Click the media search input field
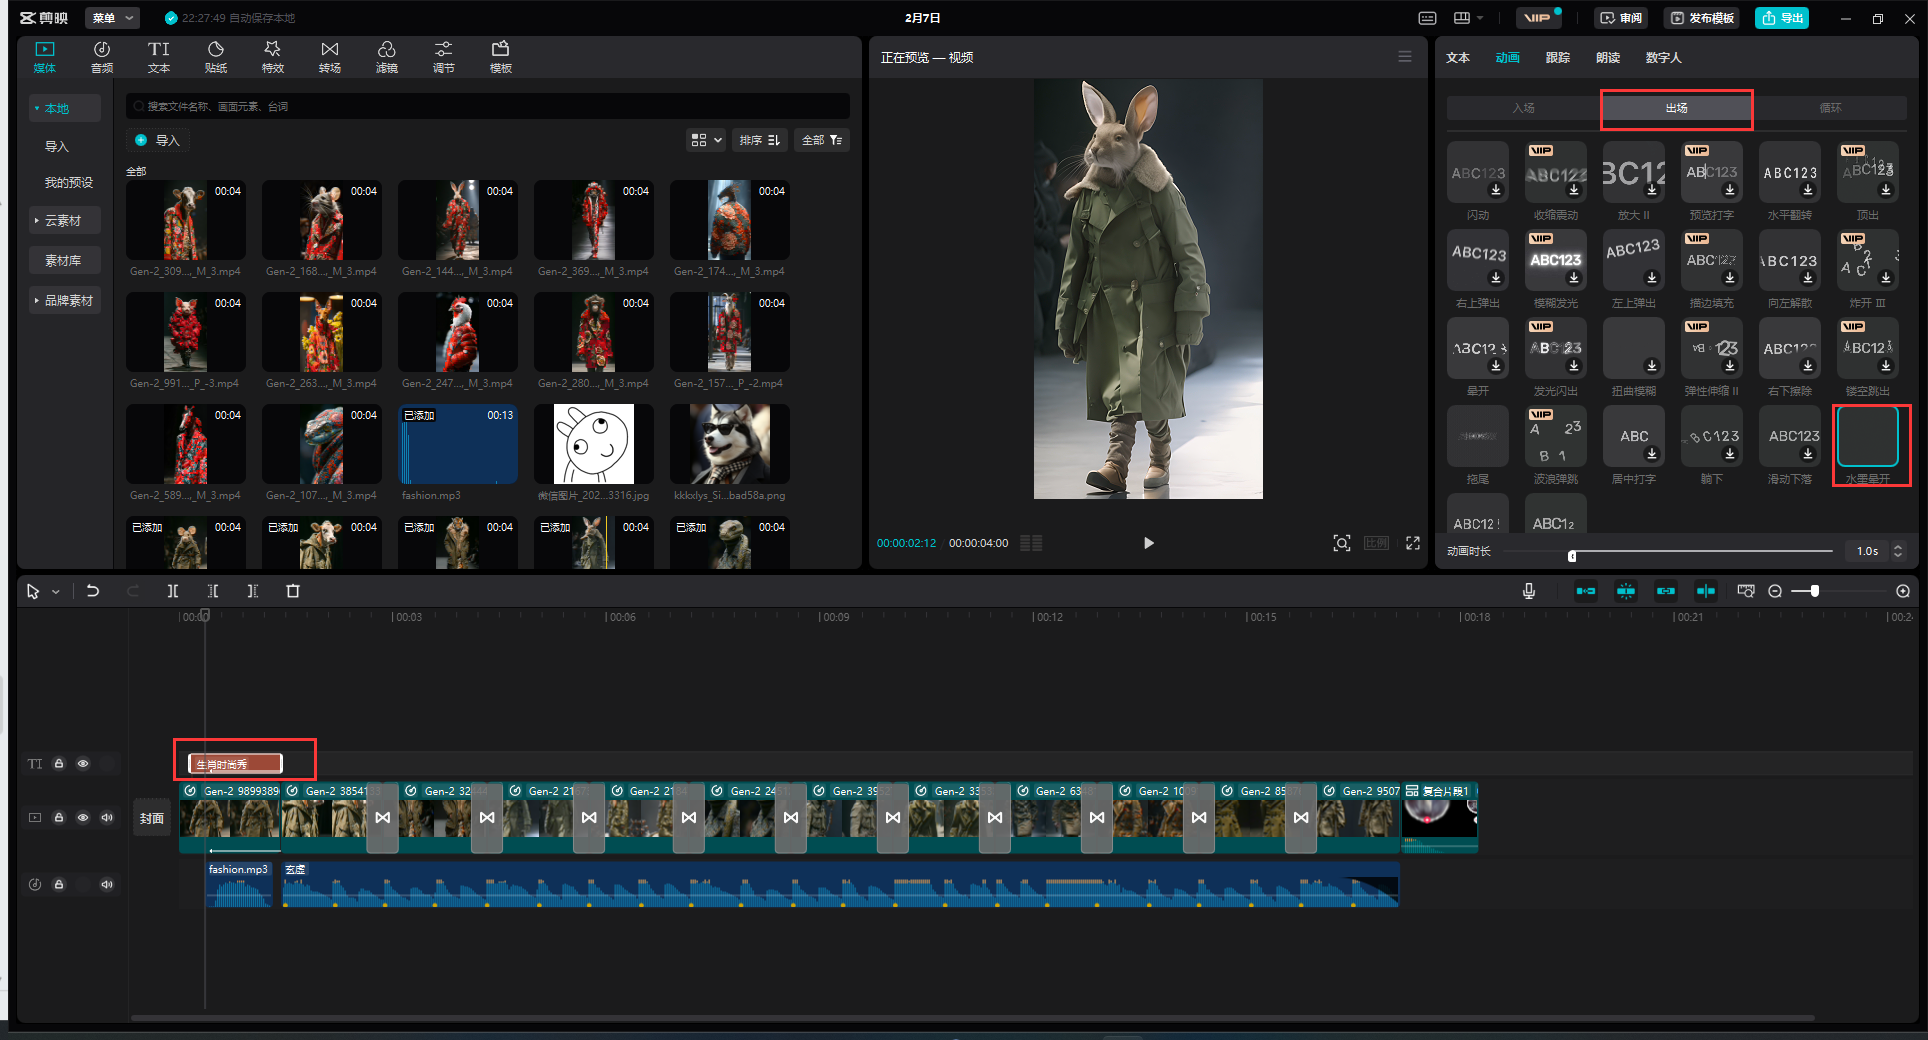1928x1040 pixels. (488, 106)
